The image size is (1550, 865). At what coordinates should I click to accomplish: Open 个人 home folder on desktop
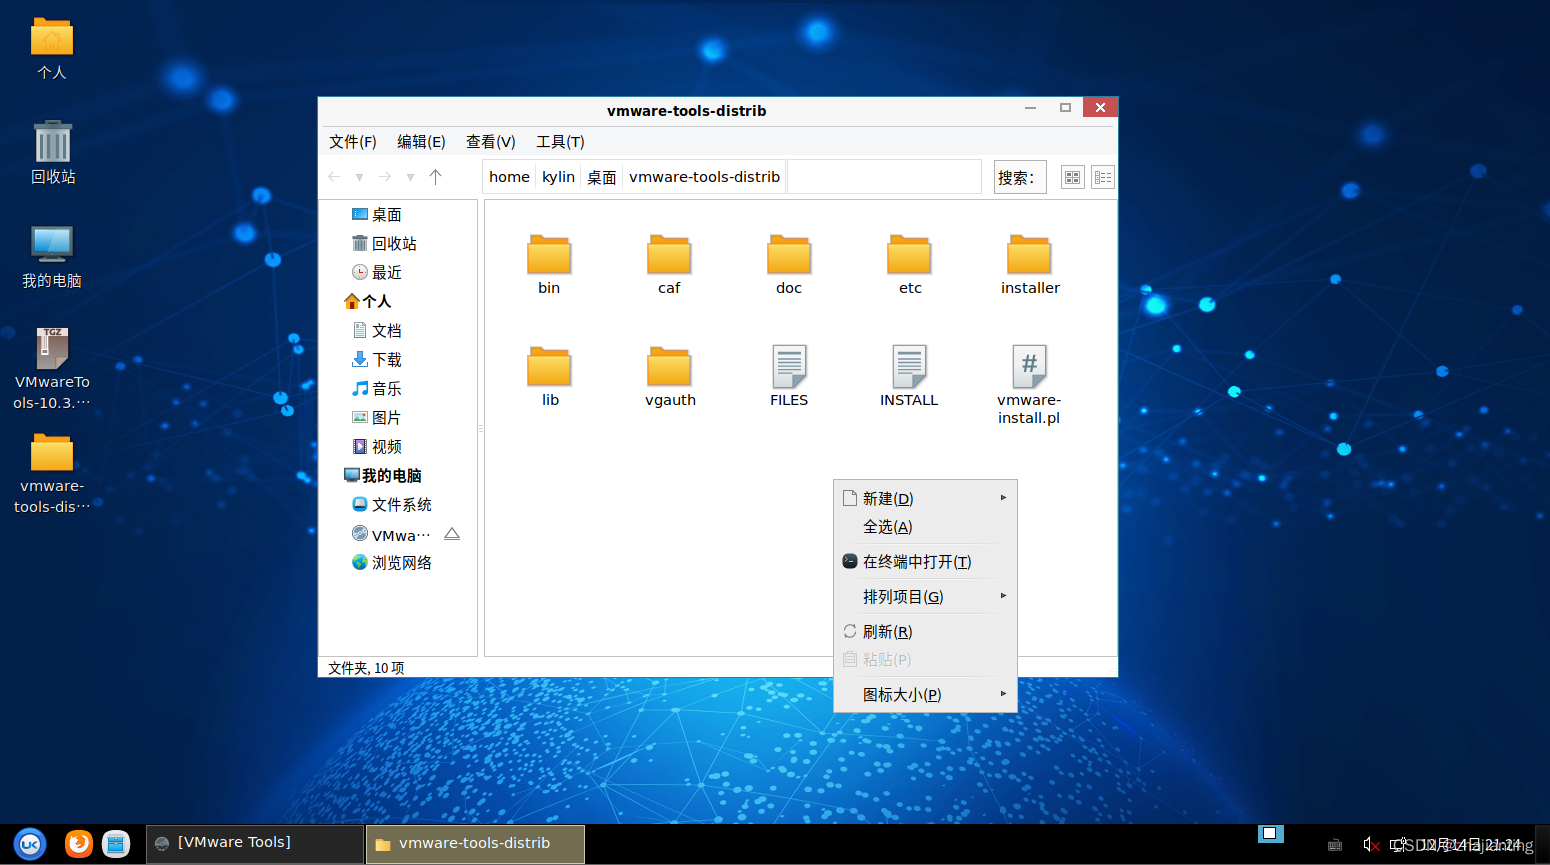(x=52, y=49)
